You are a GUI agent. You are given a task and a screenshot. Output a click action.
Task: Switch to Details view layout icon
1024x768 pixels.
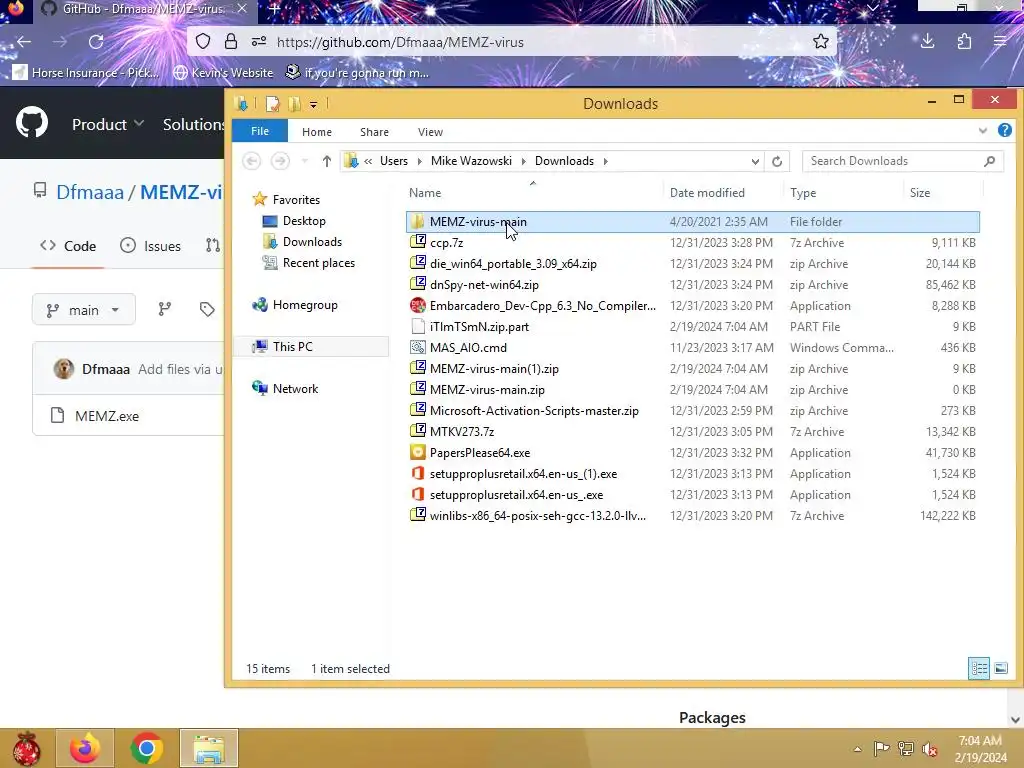pyautogui.click(x=979, y=668)
